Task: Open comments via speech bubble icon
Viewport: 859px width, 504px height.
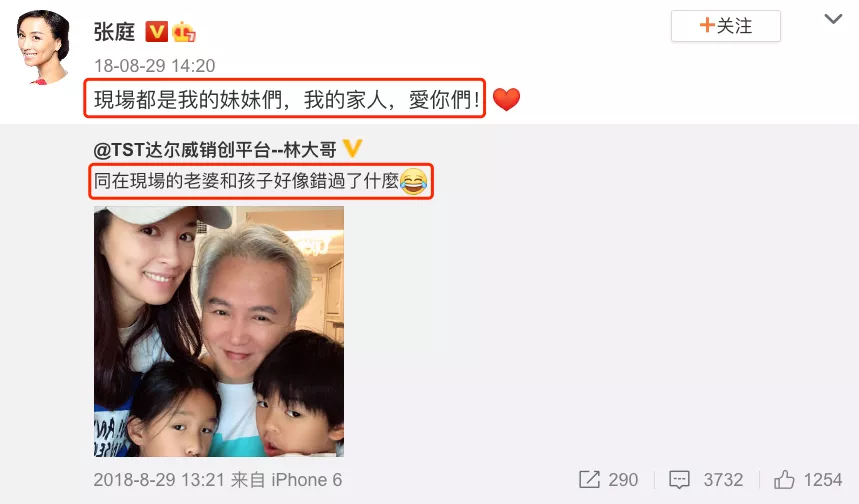Action: tap(679, 480)
